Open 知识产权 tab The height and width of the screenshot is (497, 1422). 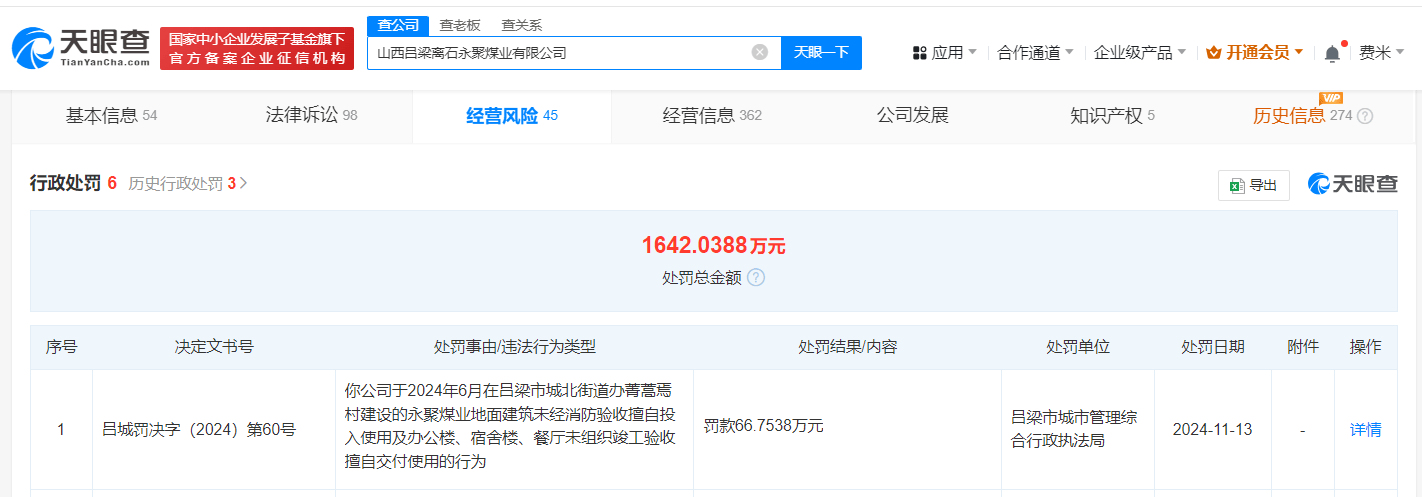coord(1112,116)
